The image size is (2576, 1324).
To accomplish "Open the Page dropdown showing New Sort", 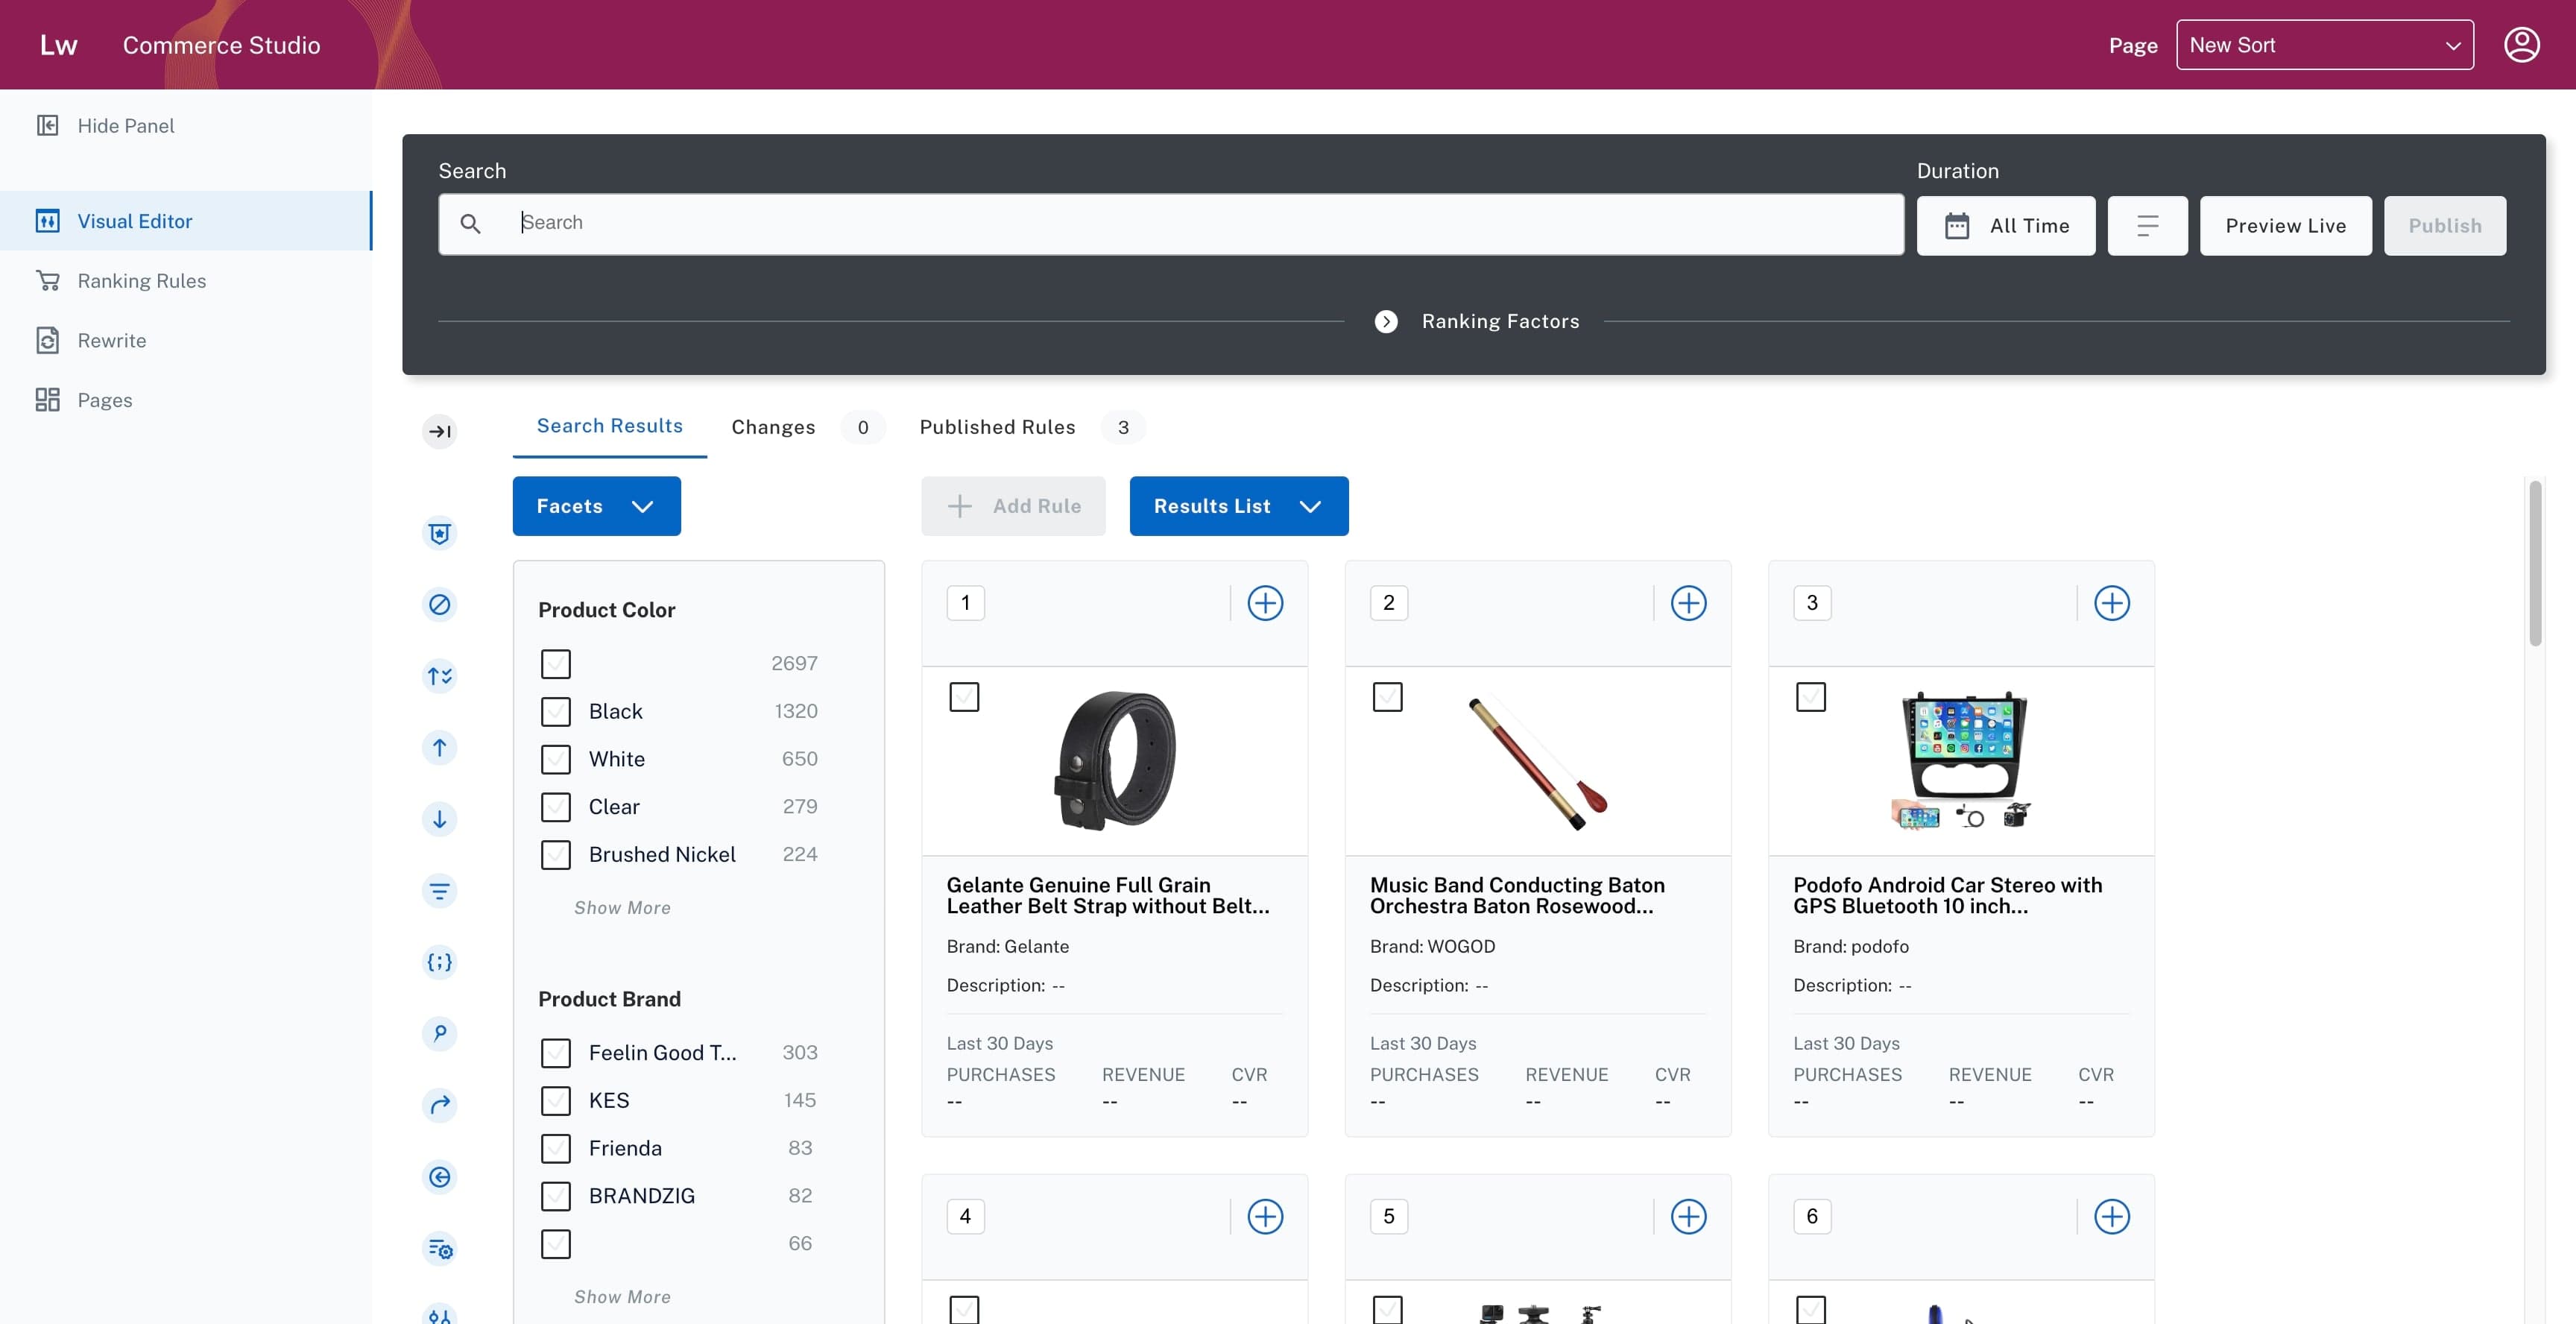I will (2324, 45).
